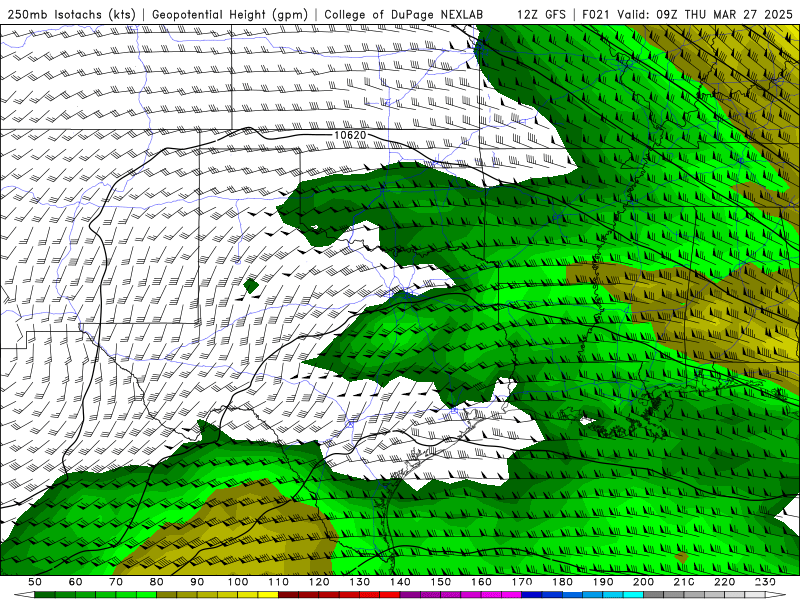Screen dimensions: 800x600
Task: Click the legend value 160
Action: 481,582
